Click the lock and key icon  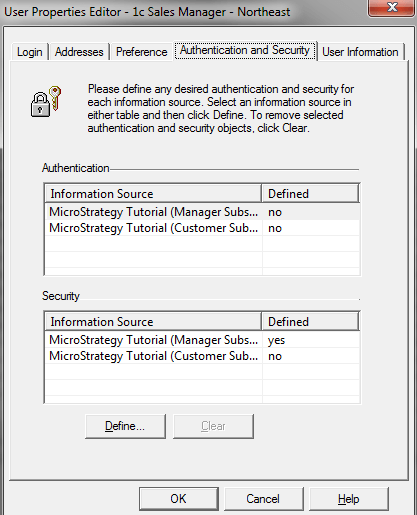click(46, 102)
